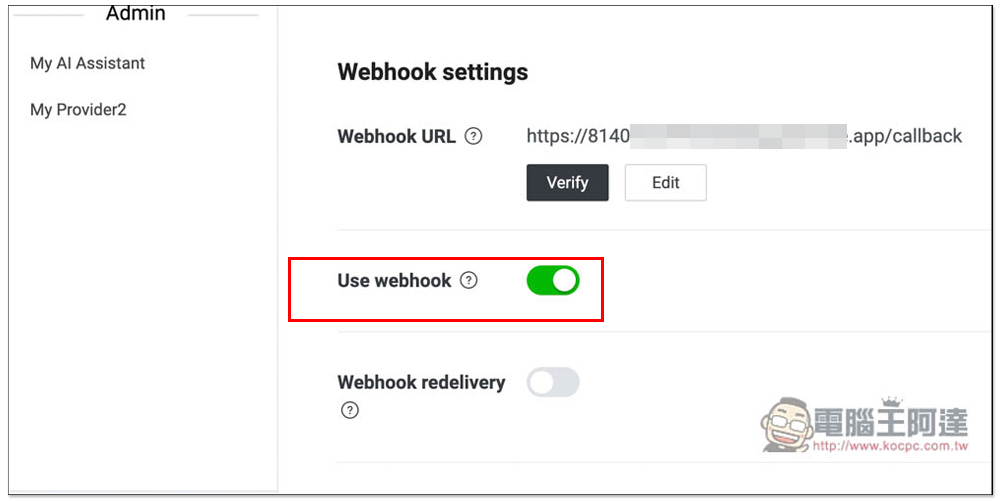This screenshot has height=501, width=1000.
Task: Click the Webhook URL label text
Action: point(396,137)
